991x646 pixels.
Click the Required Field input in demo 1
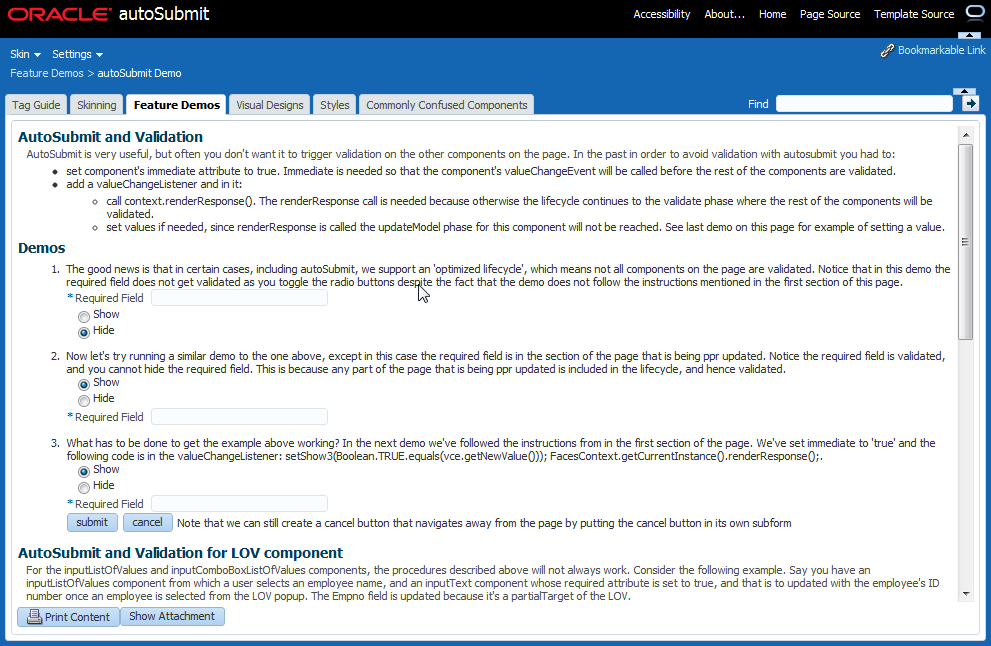pos(240,298)
